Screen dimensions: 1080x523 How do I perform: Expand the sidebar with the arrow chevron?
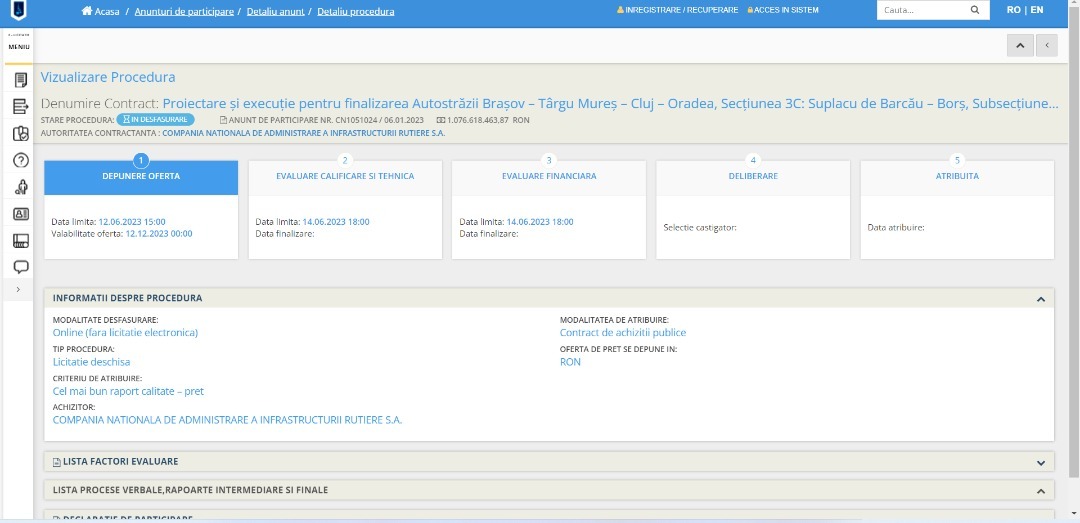click(x=19, y=289)
